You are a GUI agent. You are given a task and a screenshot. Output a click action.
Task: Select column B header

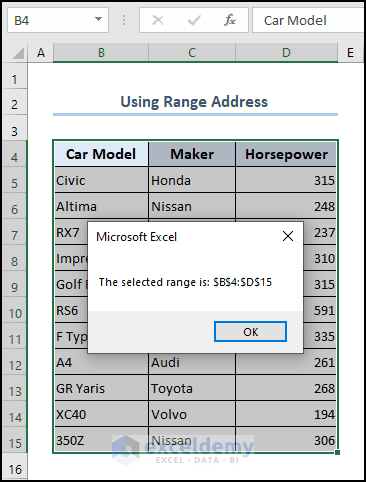pyautogui.click(x=101, y=53)
